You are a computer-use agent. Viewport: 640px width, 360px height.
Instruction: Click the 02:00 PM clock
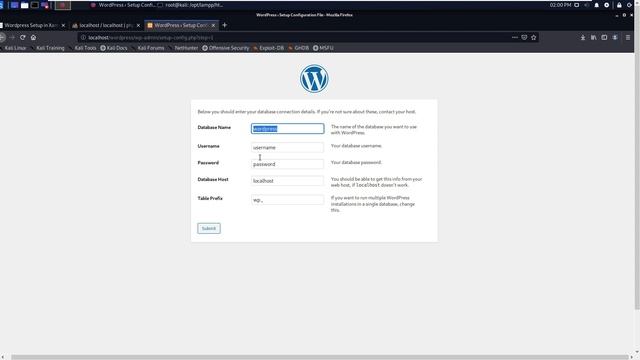[560, 5]
